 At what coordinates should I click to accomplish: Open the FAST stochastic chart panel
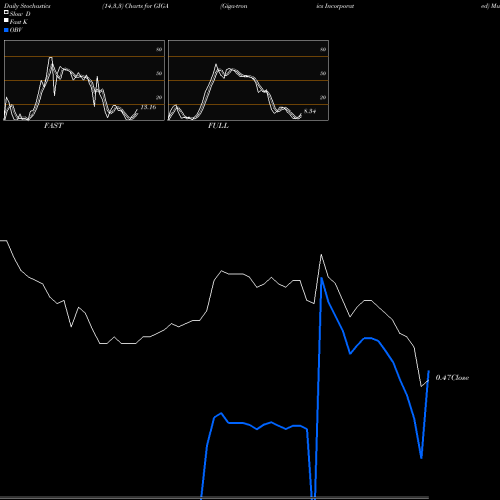pos(84,80)
